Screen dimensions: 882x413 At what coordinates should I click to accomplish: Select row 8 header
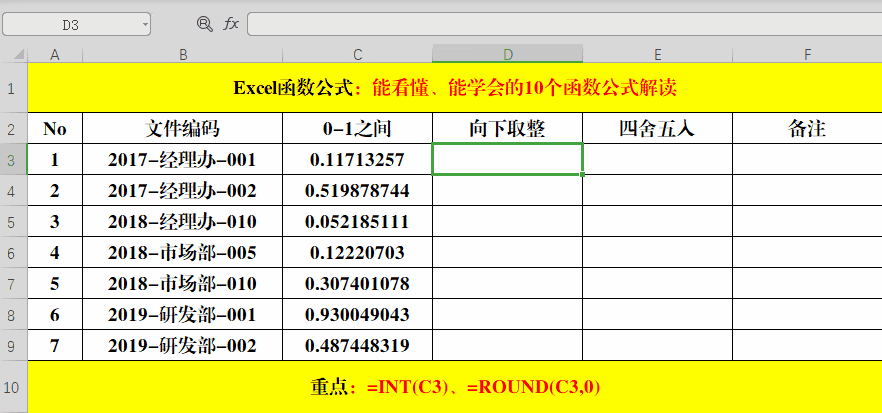click(14, 314)
